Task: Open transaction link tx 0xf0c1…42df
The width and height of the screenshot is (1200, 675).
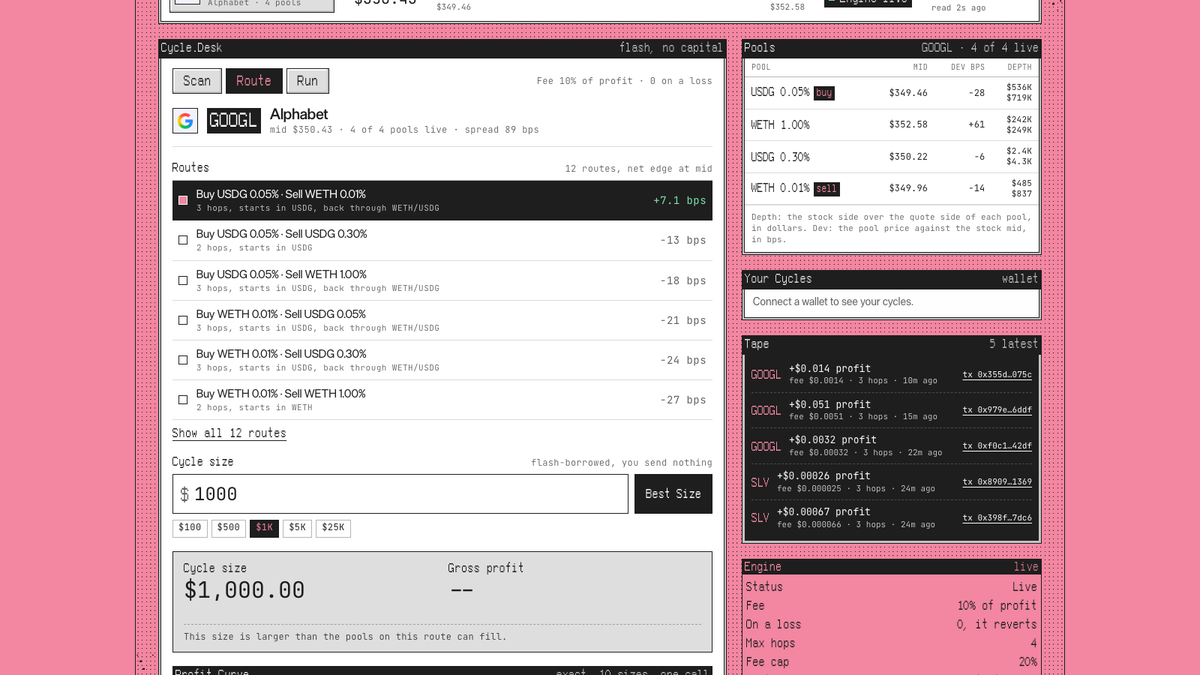Action: [997, 446]
